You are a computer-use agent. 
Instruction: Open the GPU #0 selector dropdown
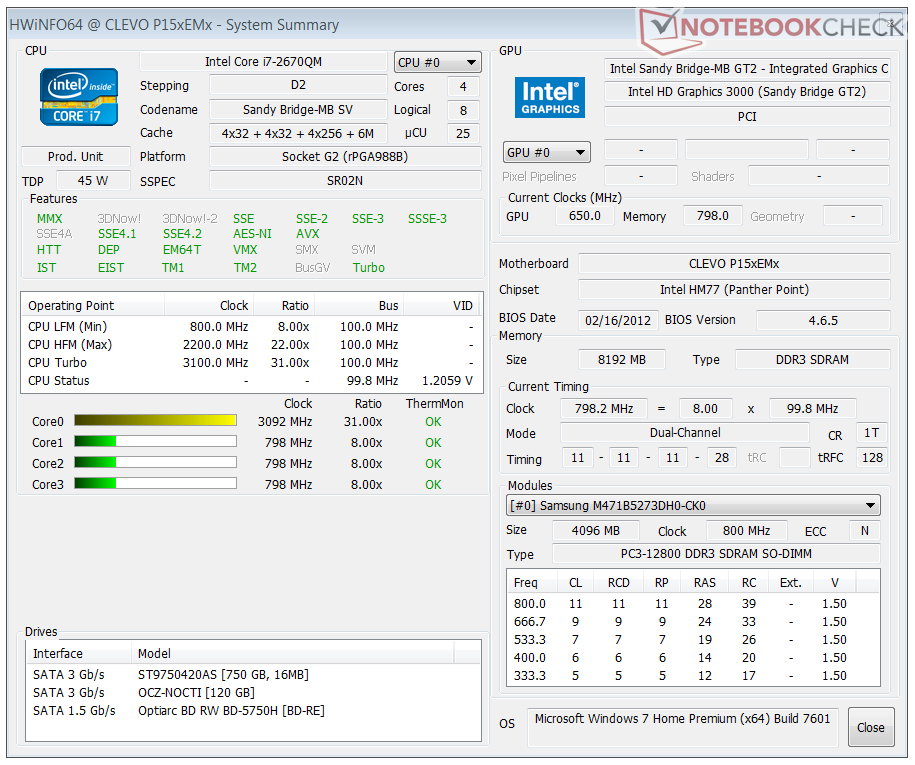coord(546,152)
